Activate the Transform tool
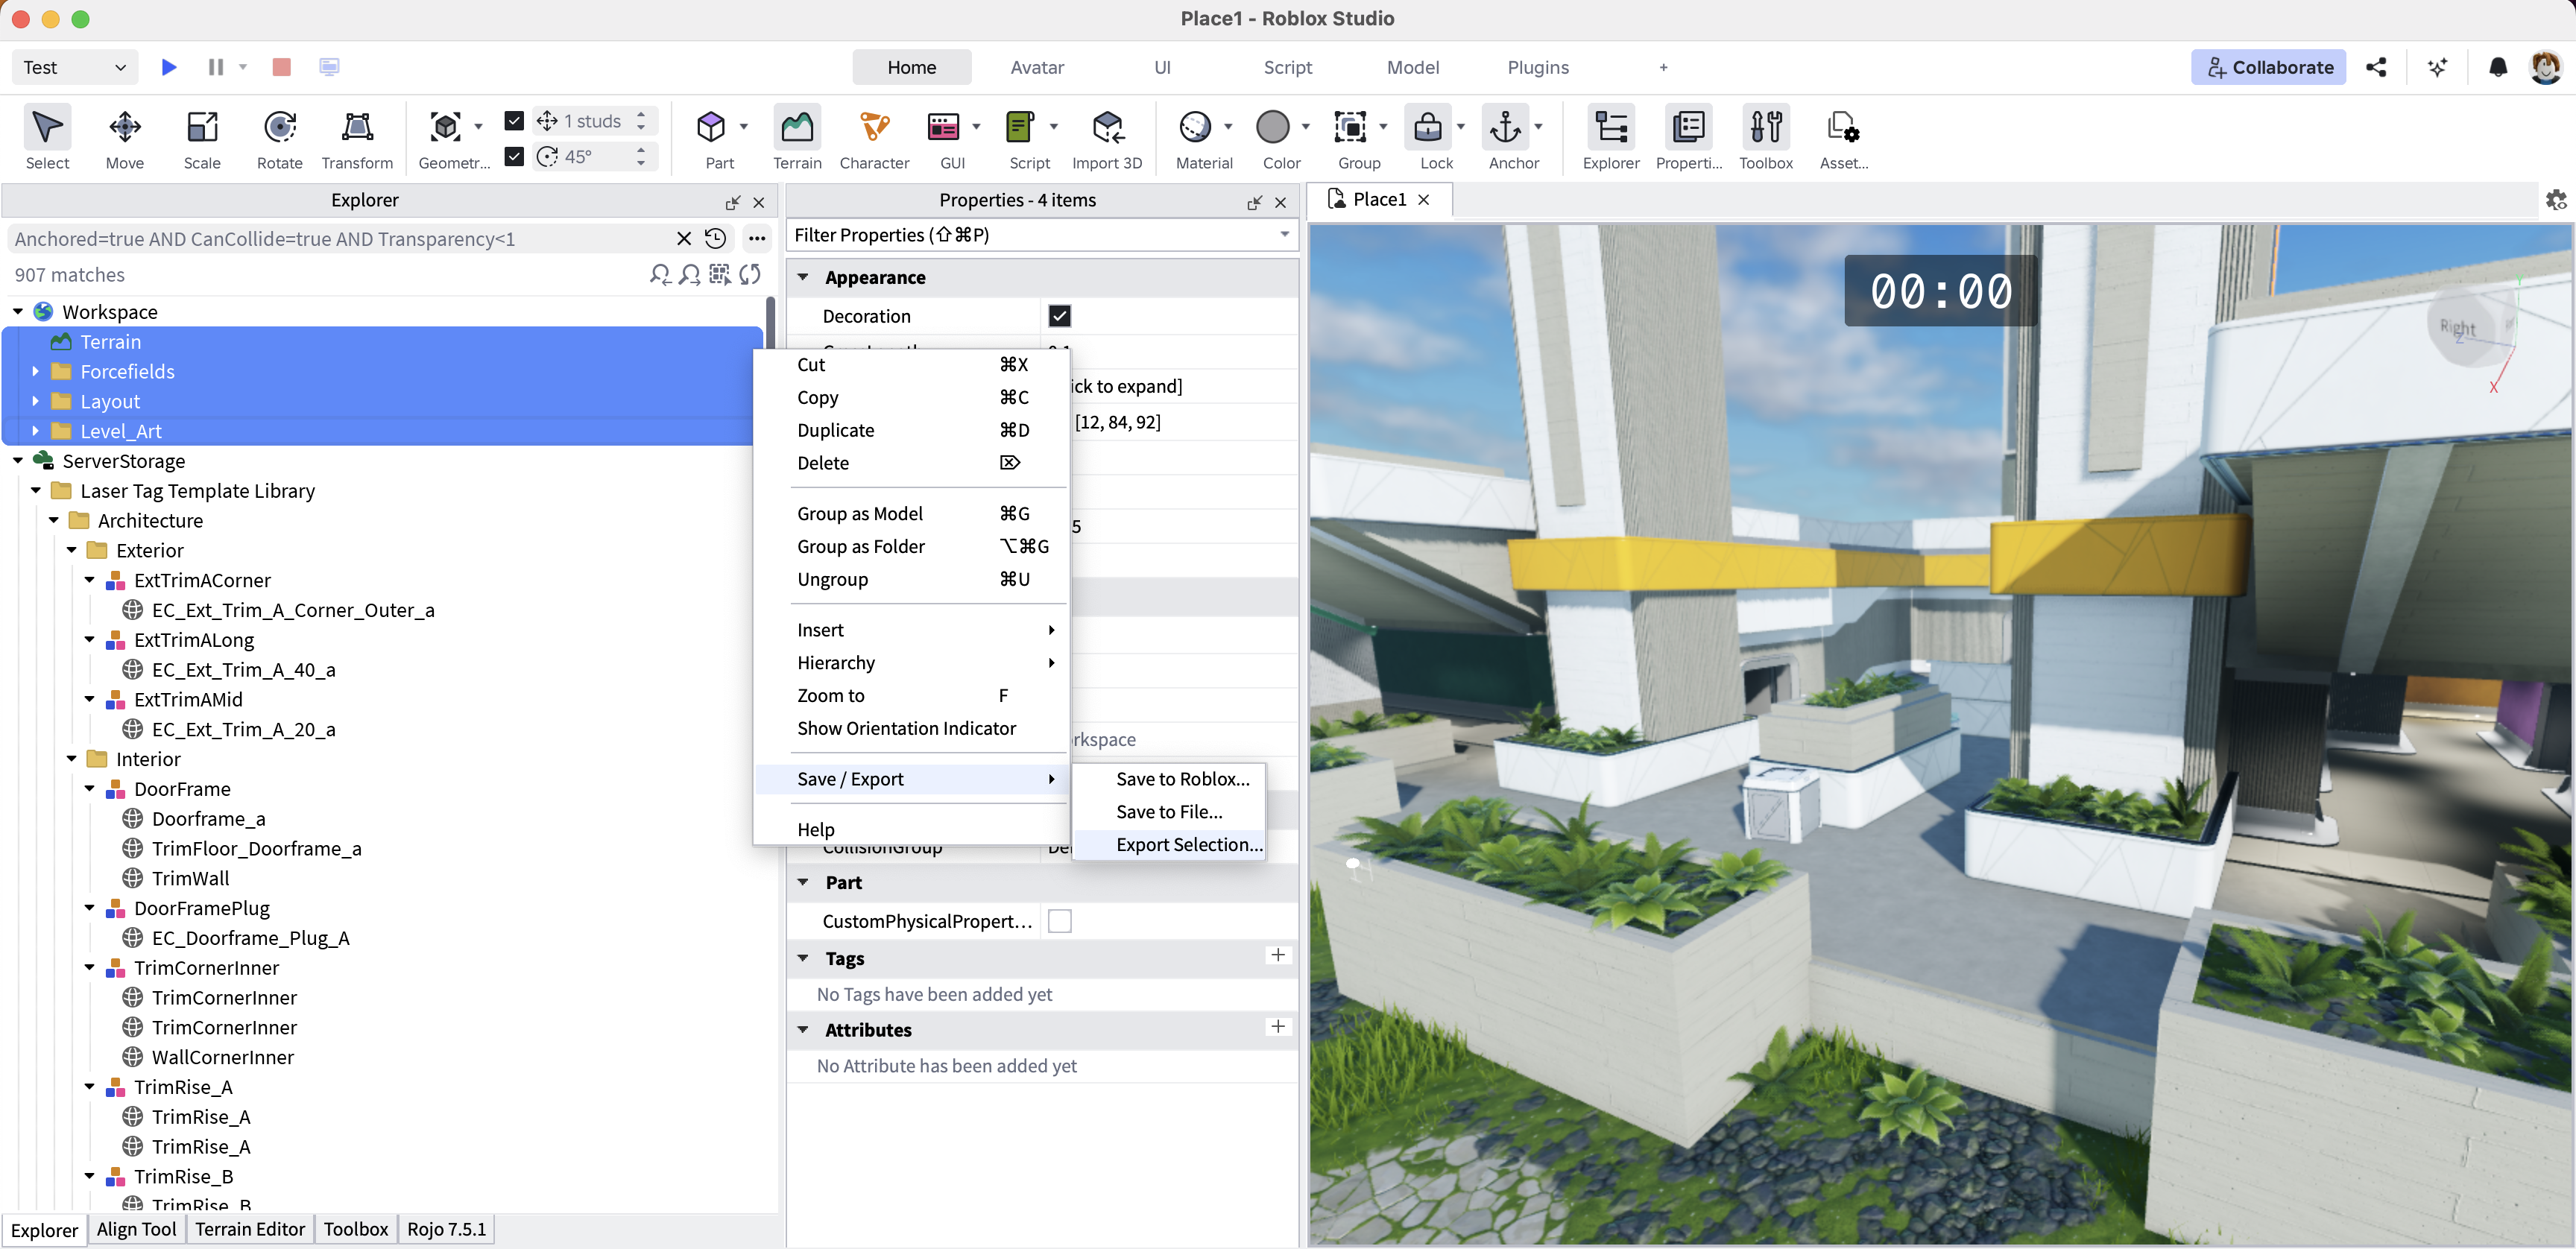 [357, 137]
